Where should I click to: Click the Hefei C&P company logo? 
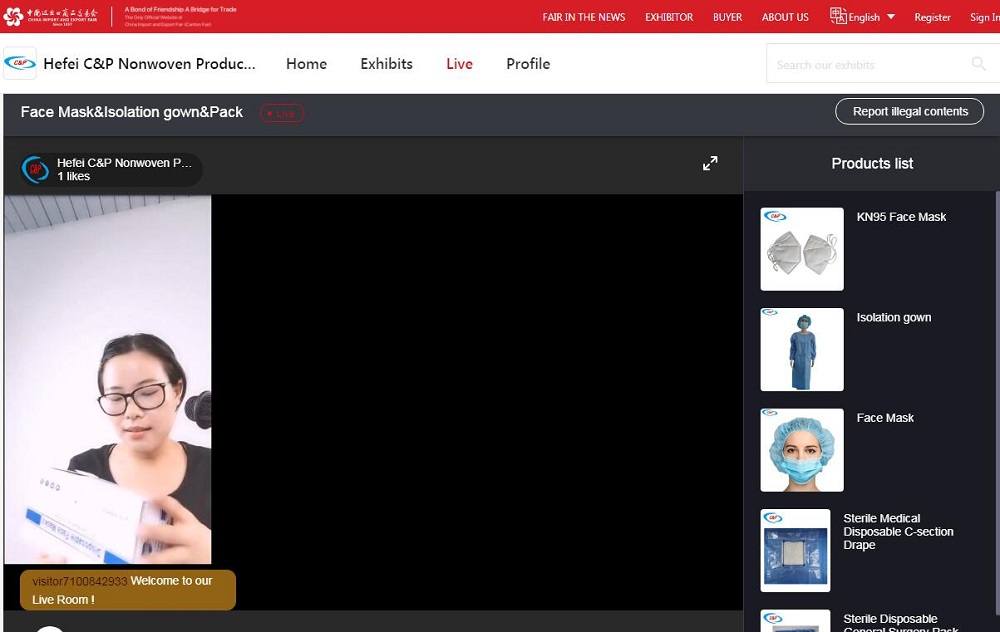(20, 63)
